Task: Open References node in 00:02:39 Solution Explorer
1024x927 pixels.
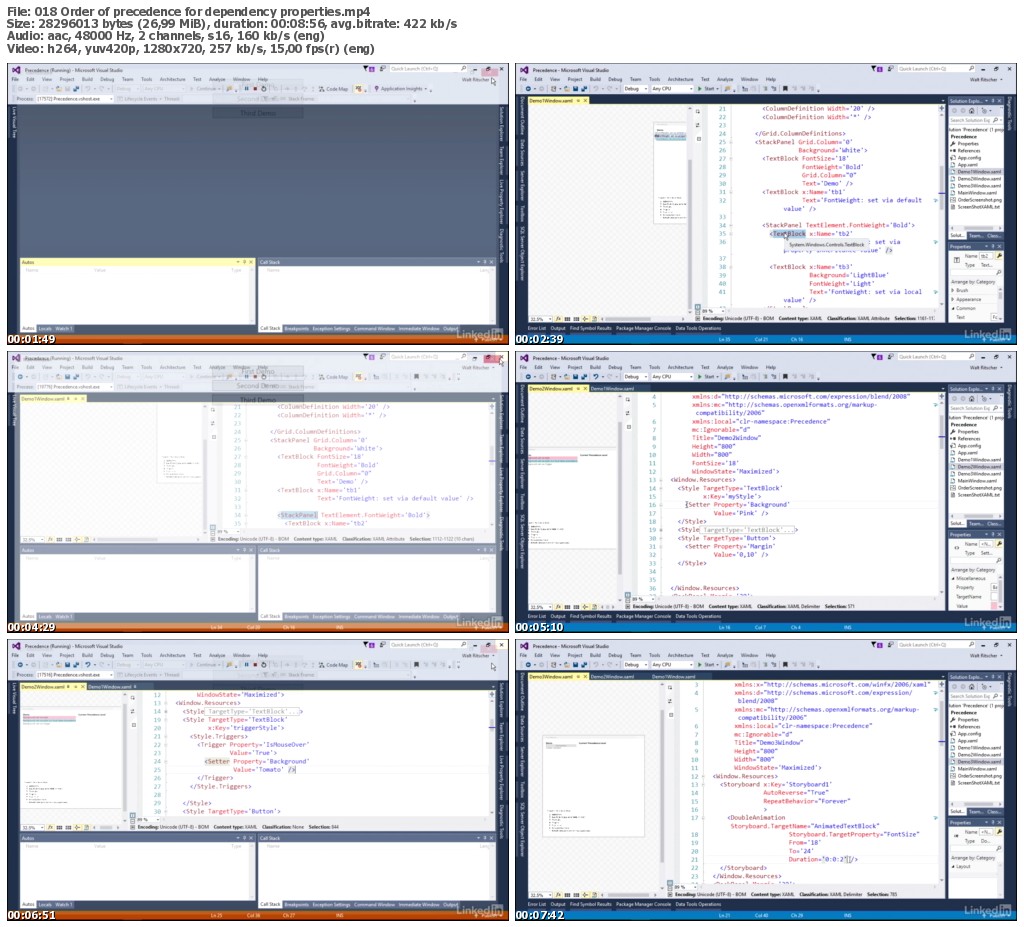Action: (x=968, y=150)
